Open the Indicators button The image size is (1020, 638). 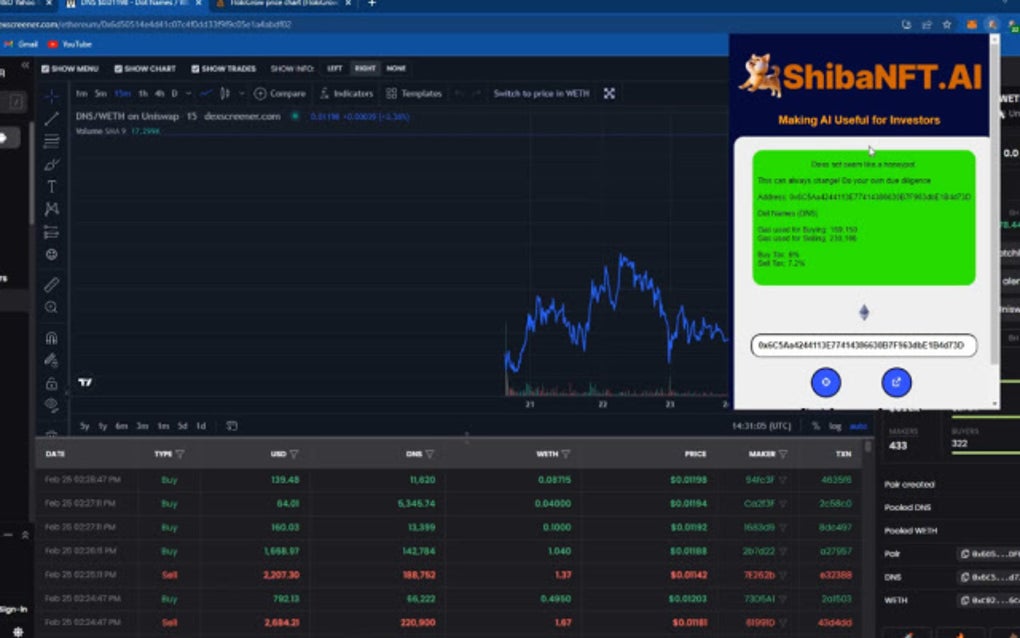346,94
